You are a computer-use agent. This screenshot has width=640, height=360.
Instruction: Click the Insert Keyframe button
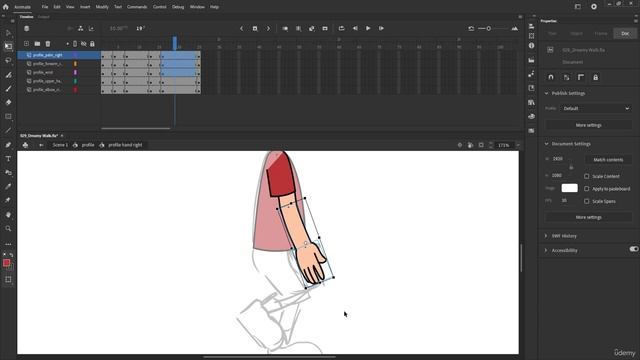click(x=255, y=29)
